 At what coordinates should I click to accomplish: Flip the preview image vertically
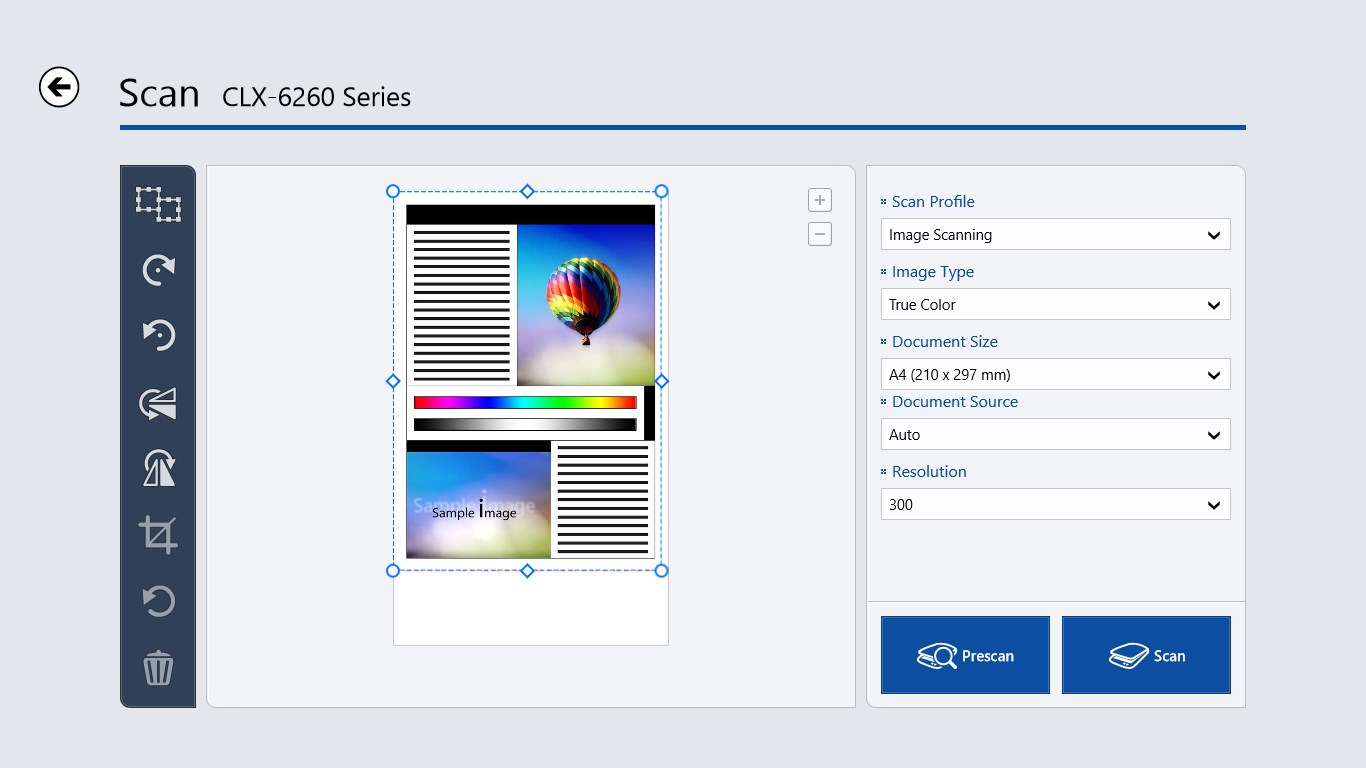click(x=157, y=468)
